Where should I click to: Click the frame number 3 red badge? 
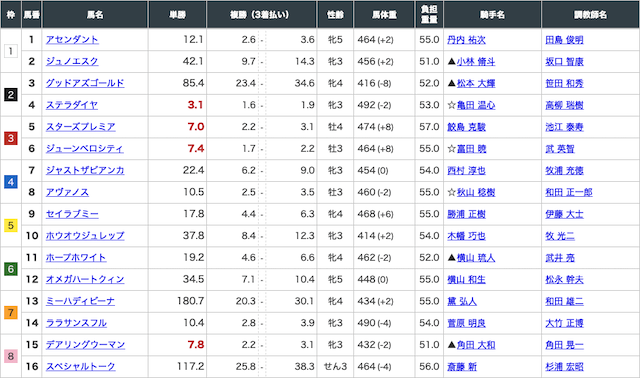[x=11, y=138]
